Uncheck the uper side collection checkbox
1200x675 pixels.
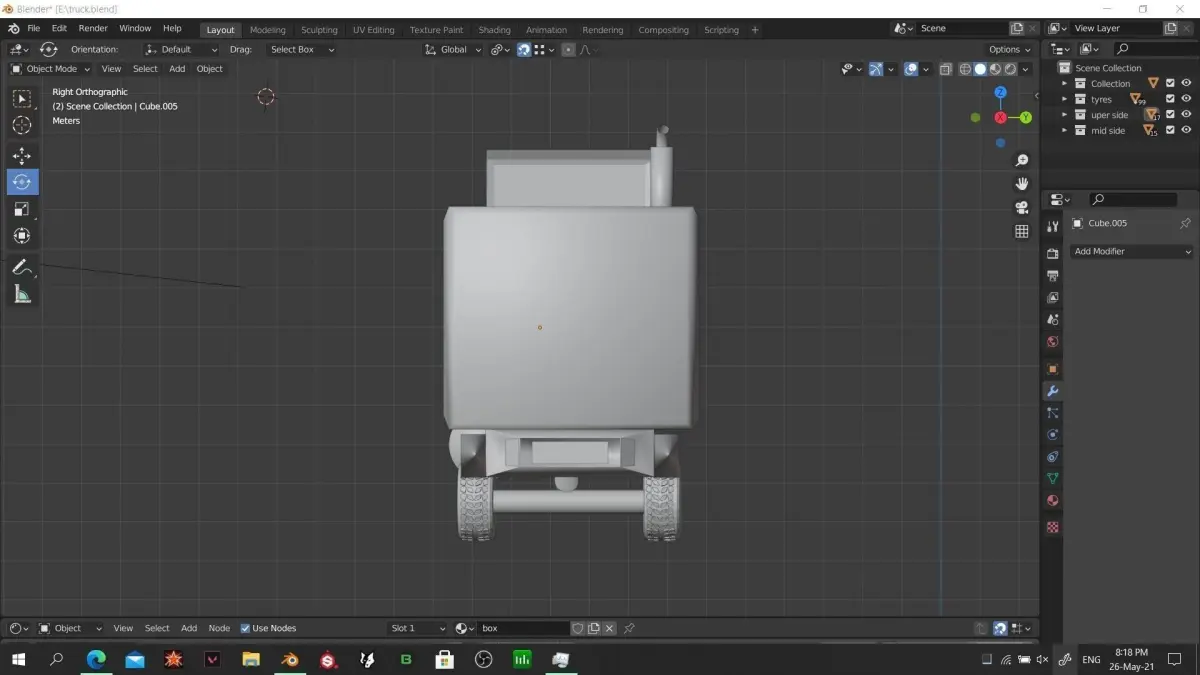[1170, 115]
